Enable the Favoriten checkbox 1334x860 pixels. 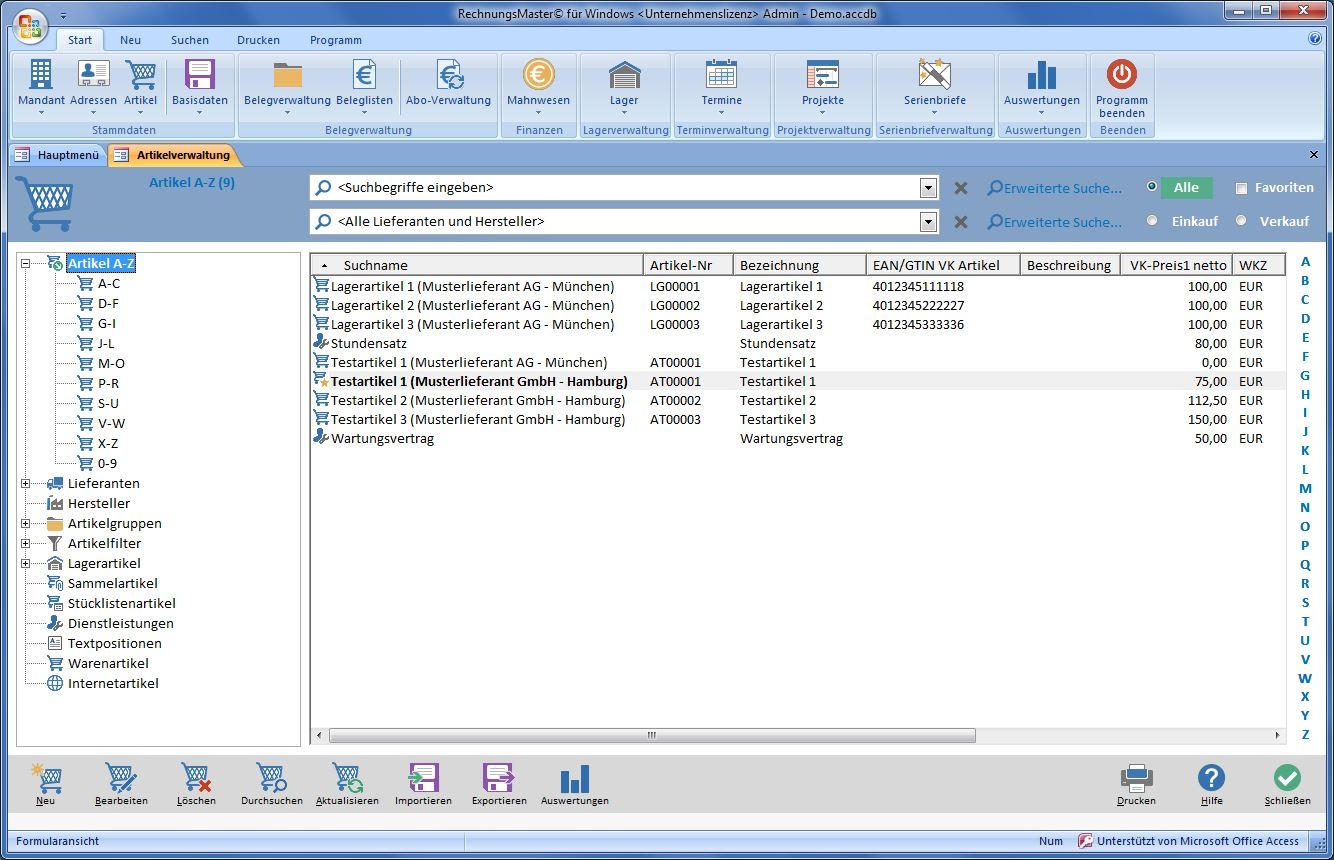1241,188
